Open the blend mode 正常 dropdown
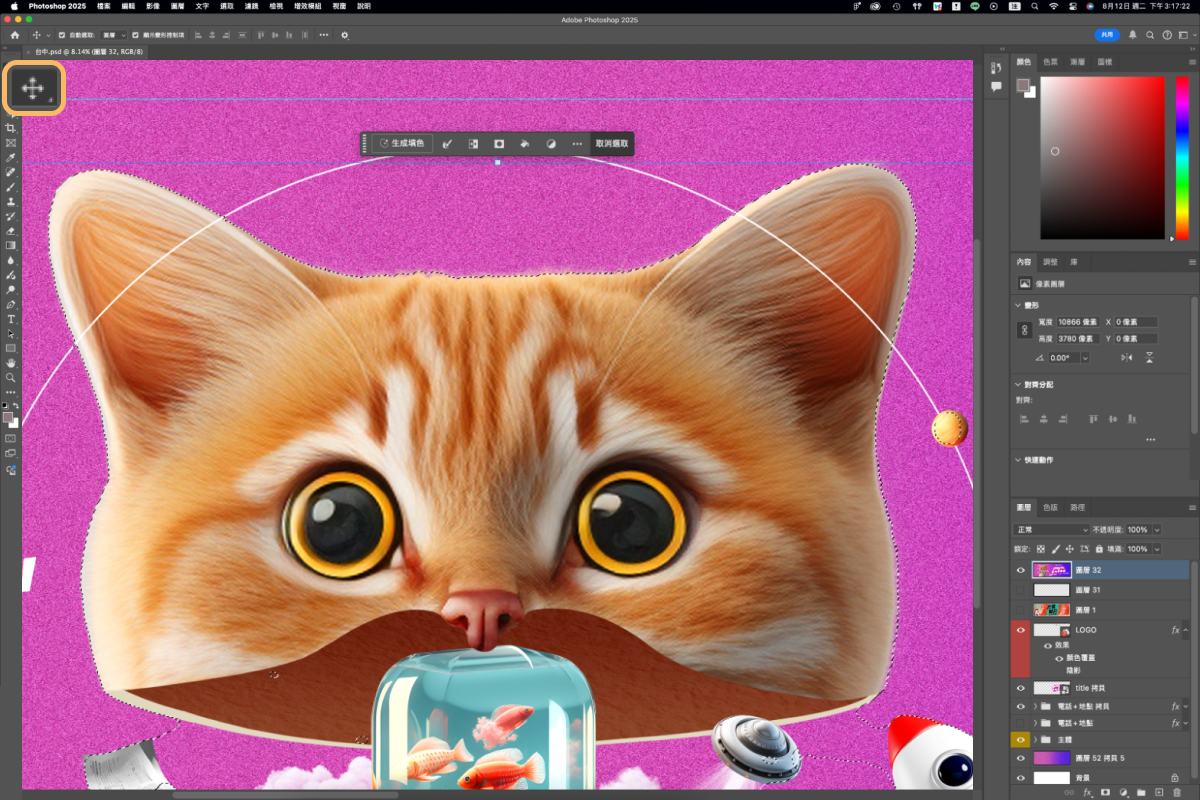Image resolution: width=1200 pixels, height=800 pixels. click(1052, 529)
